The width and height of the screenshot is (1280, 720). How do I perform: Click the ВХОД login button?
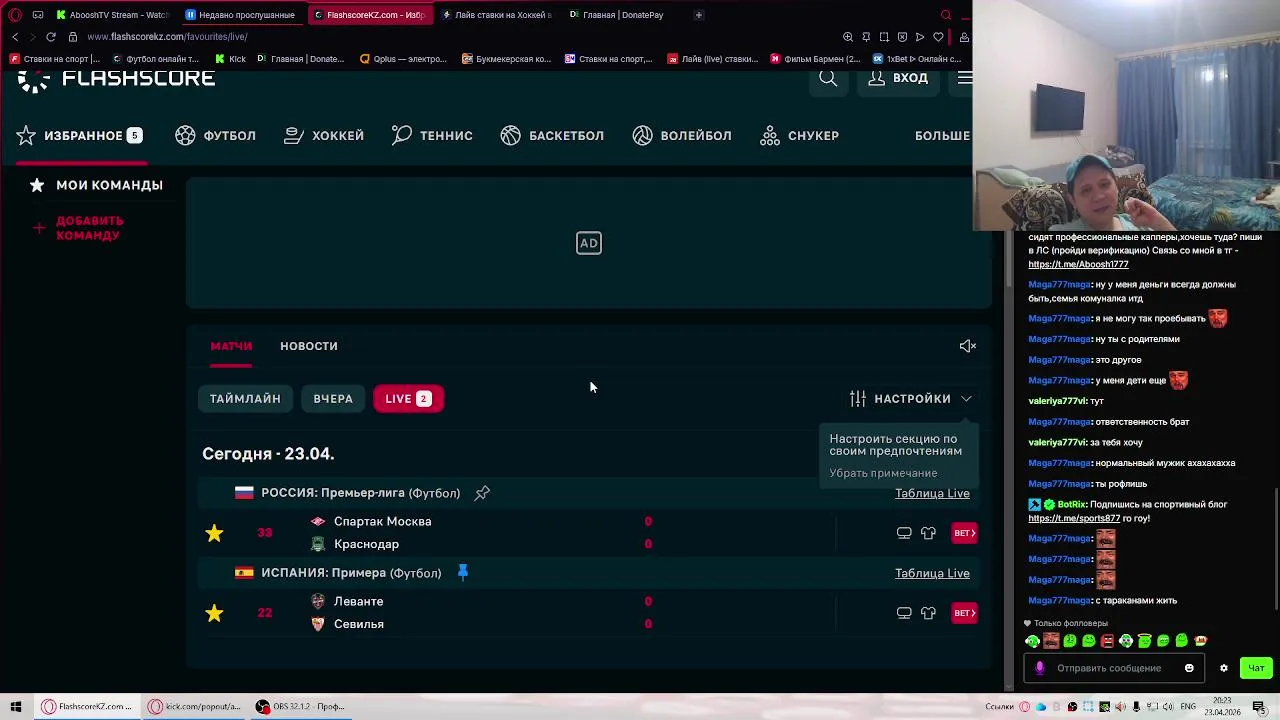(x=898, y=78)
